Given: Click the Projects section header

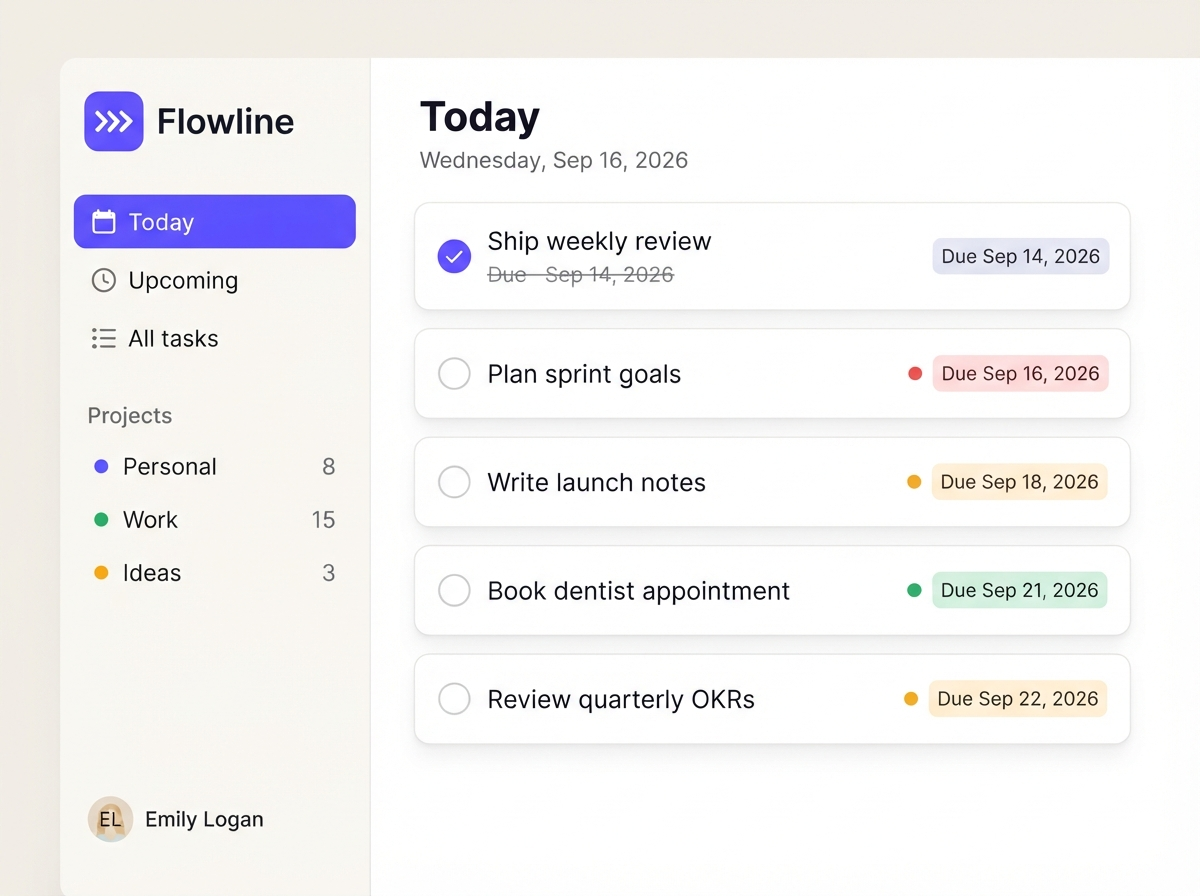Looking at the screenshot, I should click(130, 416).
